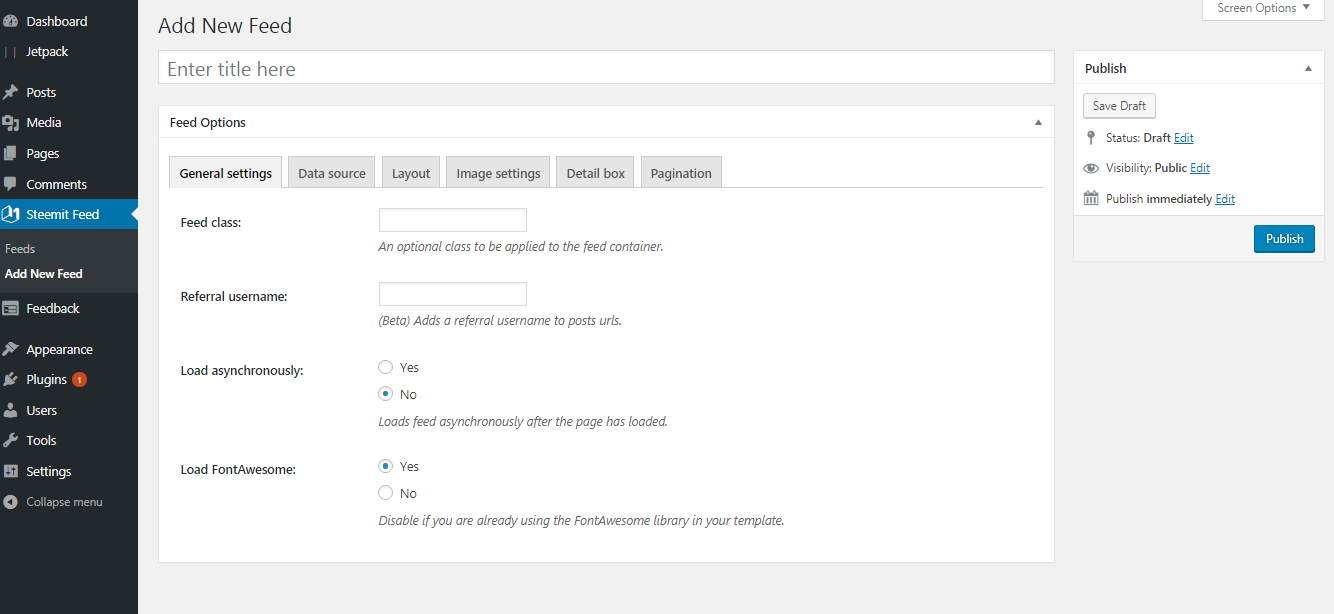This screenshot has height=614, width=1334.
Task: Click the Collapse menu arrow icon
Action: click(x=10, y=502)
